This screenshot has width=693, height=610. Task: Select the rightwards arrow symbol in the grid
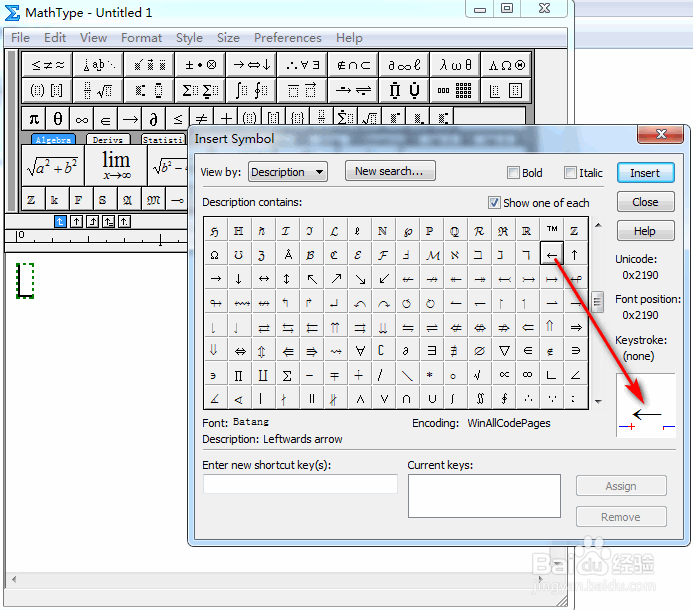pyautogui.click(x=216, y=279)
